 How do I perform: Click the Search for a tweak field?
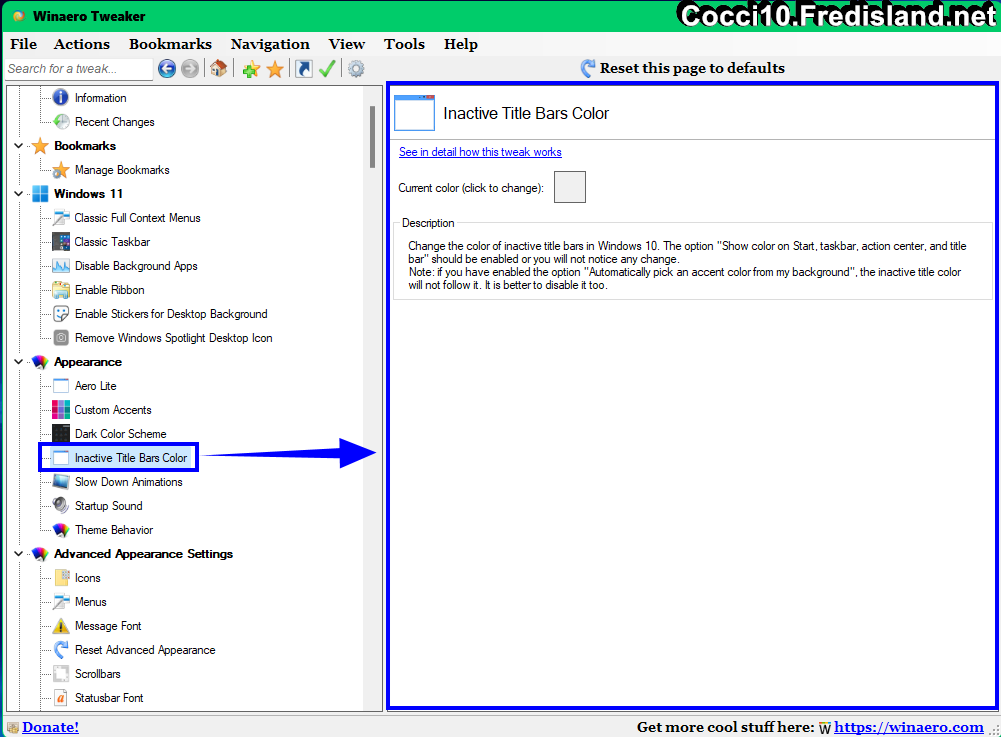(x=79, y=69)
